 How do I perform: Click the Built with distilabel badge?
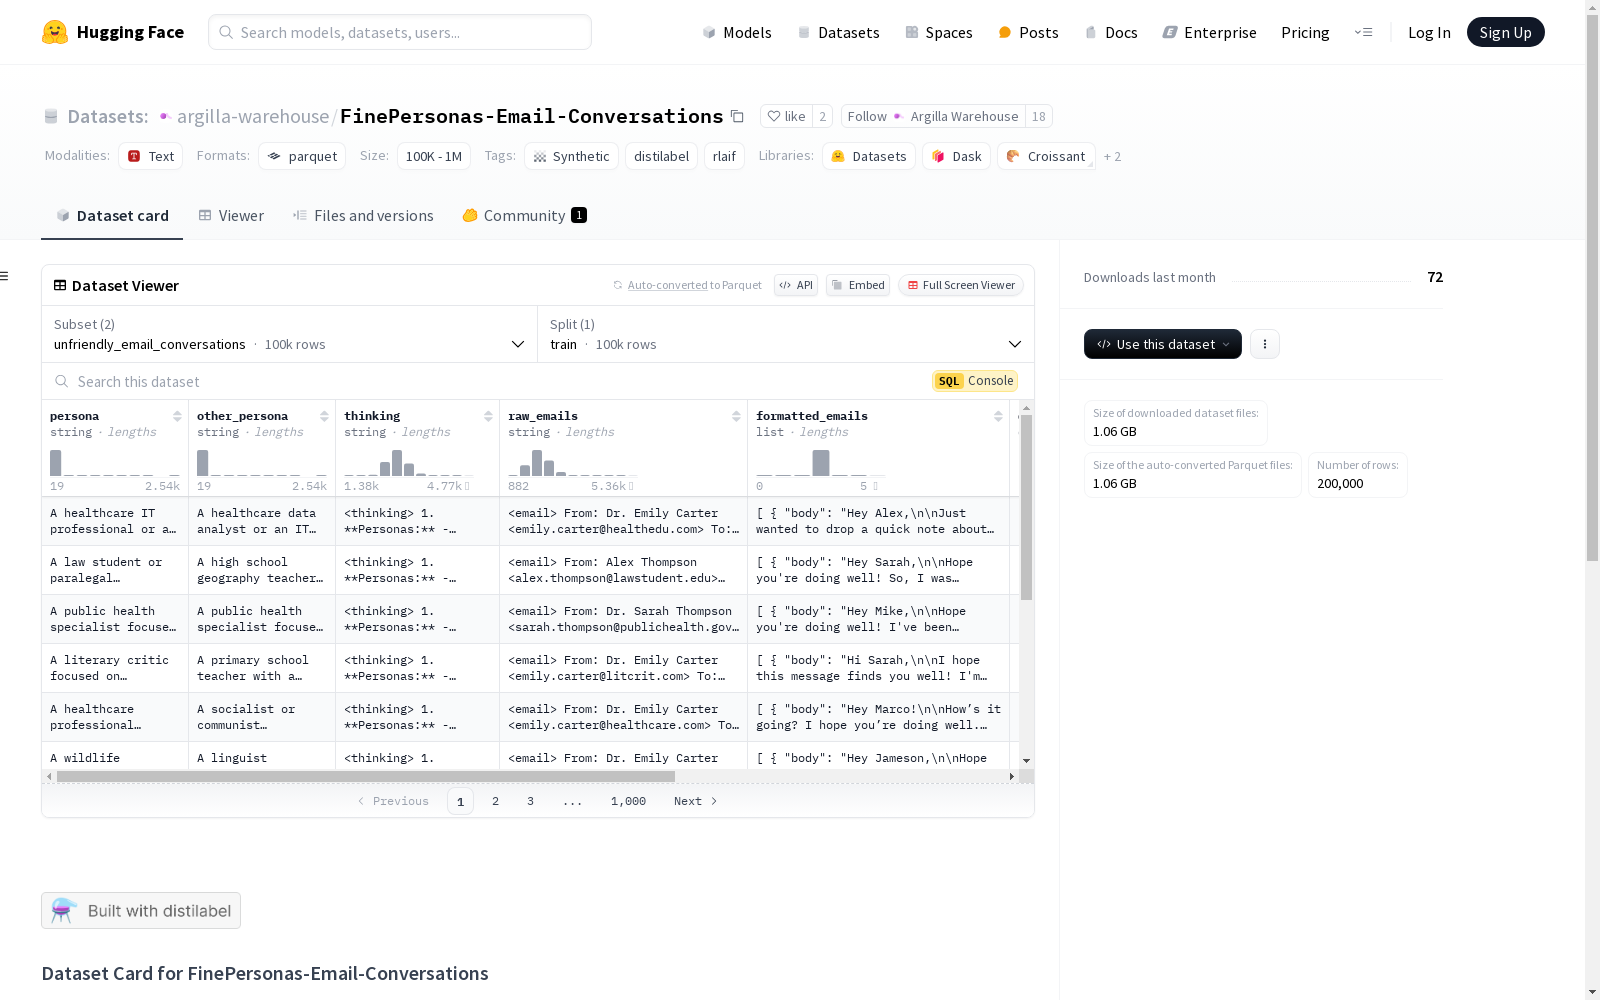click(x=141, y=910)
